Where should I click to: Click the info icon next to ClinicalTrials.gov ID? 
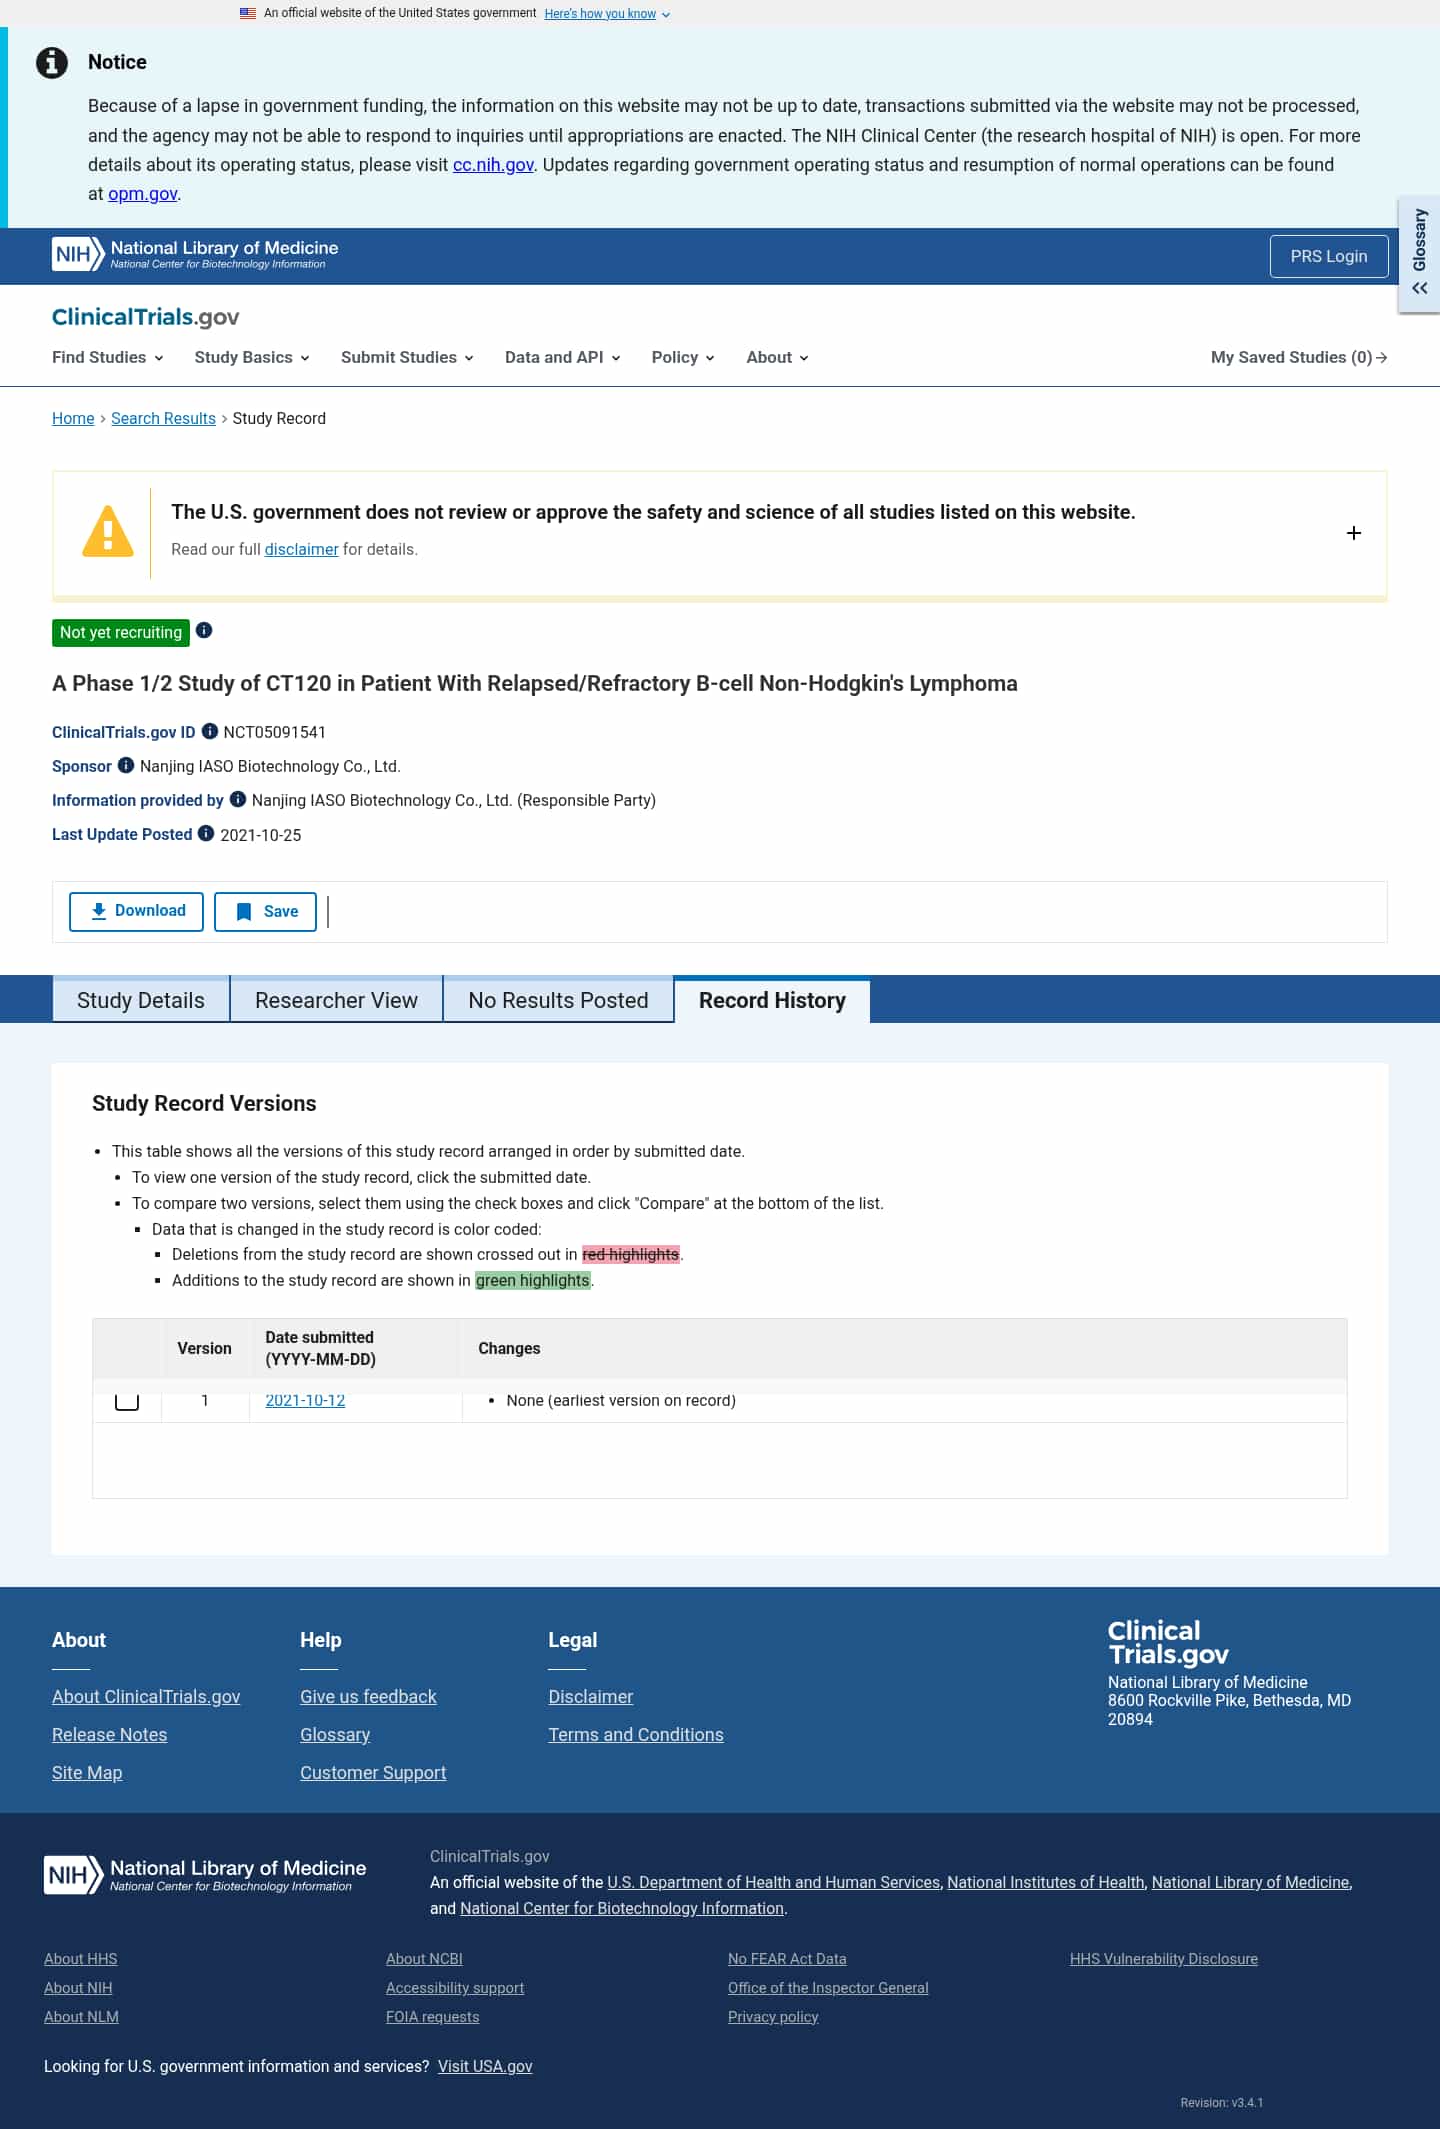[x=210, y=731]
